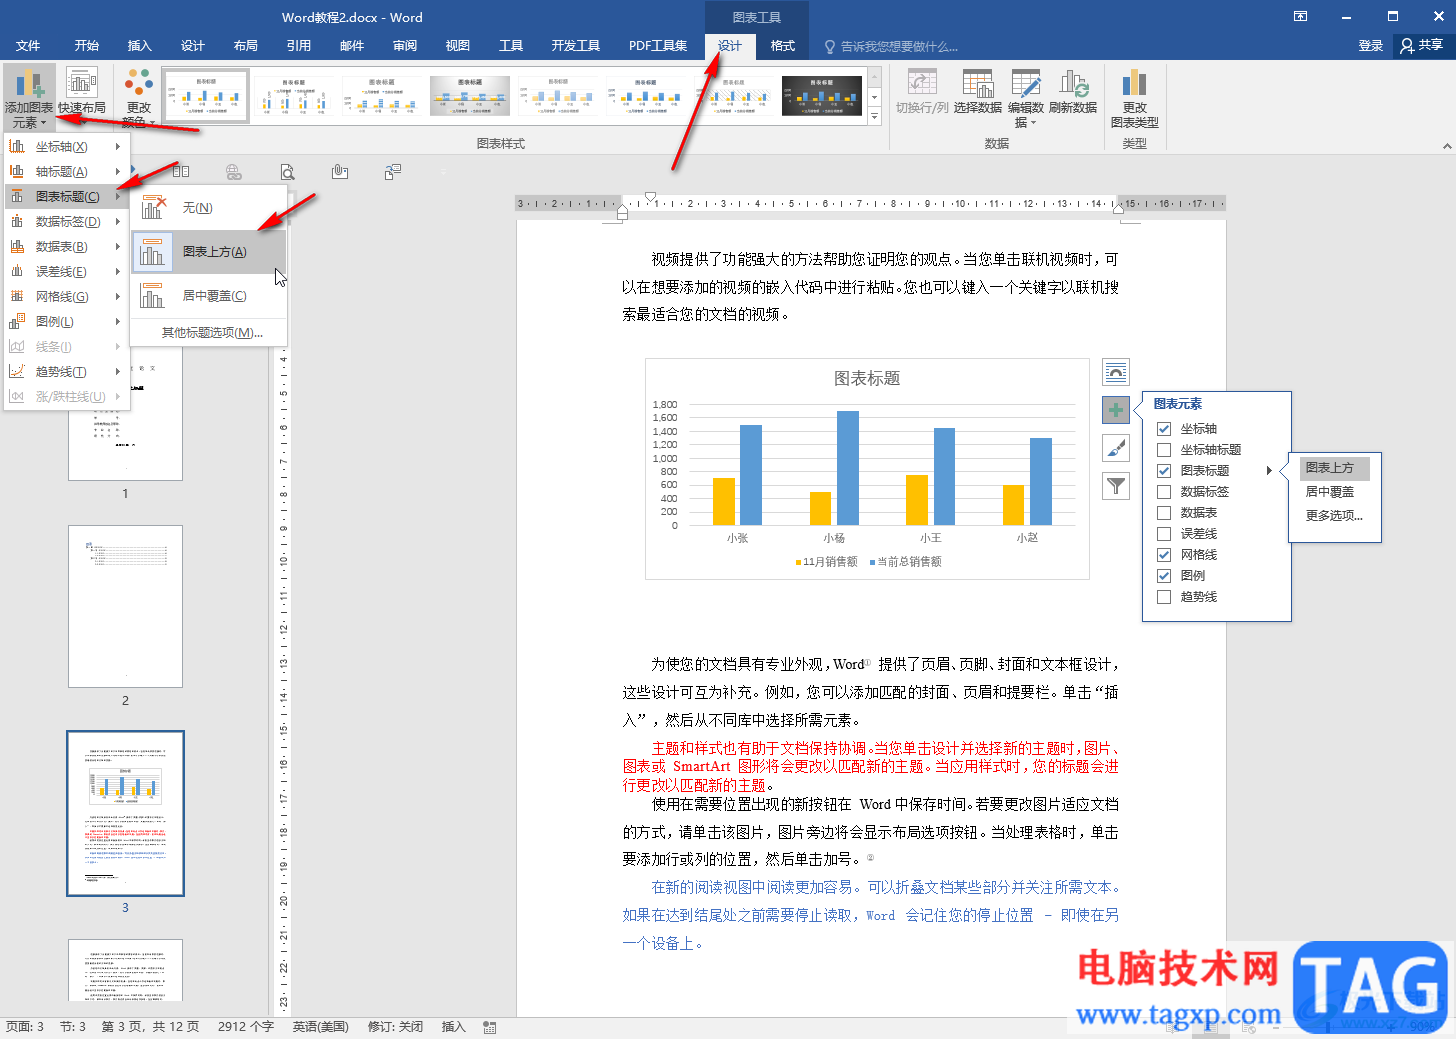Expand the arrow next to 图表标题 checkbox
The image size is (1456, 1039).
coord(1269,471)
